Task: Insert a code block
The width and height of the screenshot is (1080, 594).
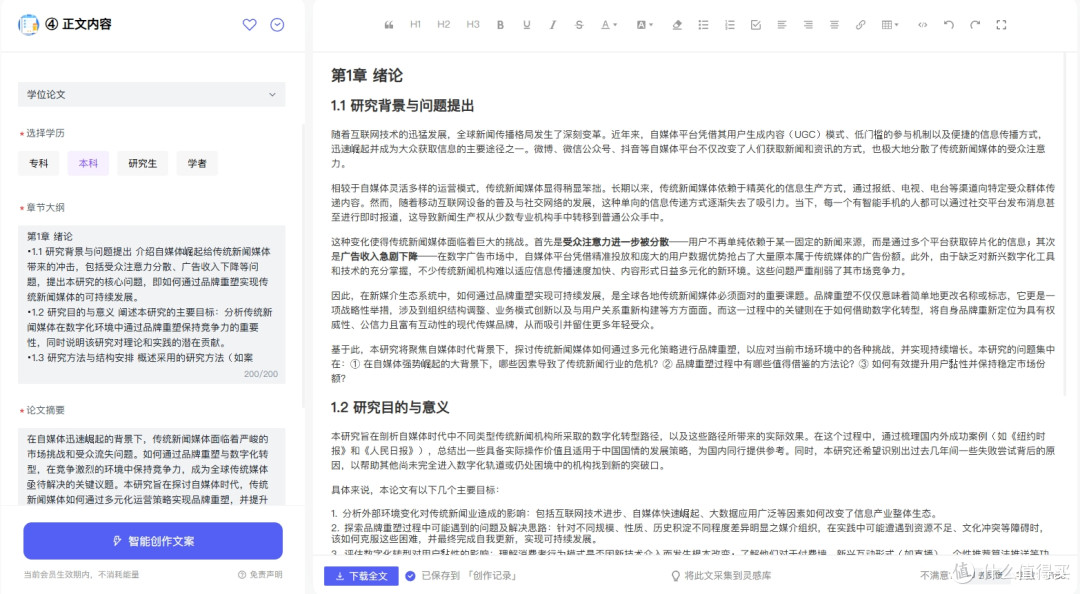Action: 922,25
